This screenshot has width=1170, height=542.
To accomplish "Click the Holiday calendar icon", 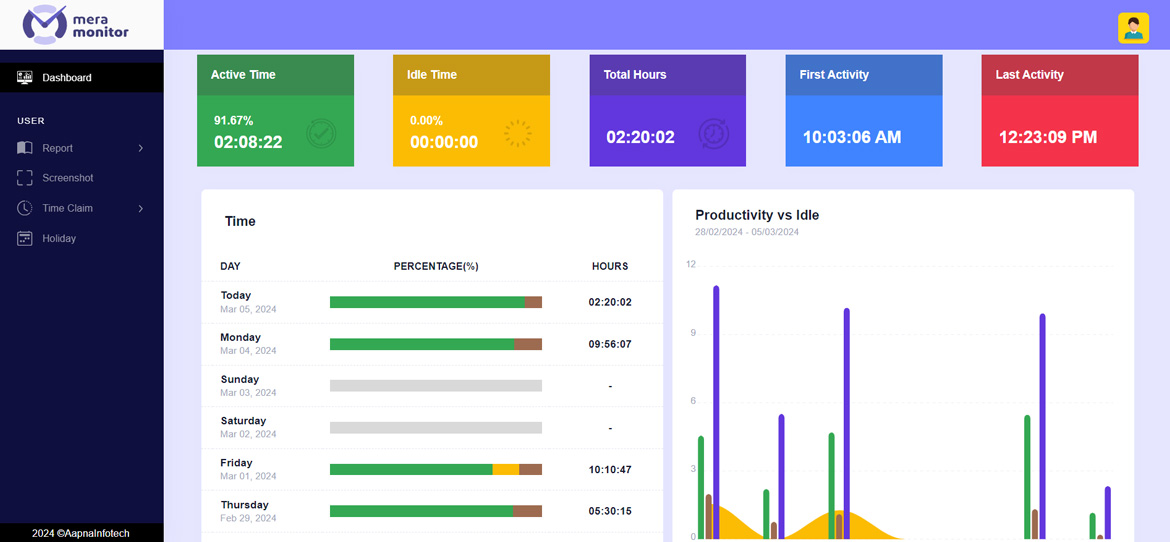I will 25,239.
